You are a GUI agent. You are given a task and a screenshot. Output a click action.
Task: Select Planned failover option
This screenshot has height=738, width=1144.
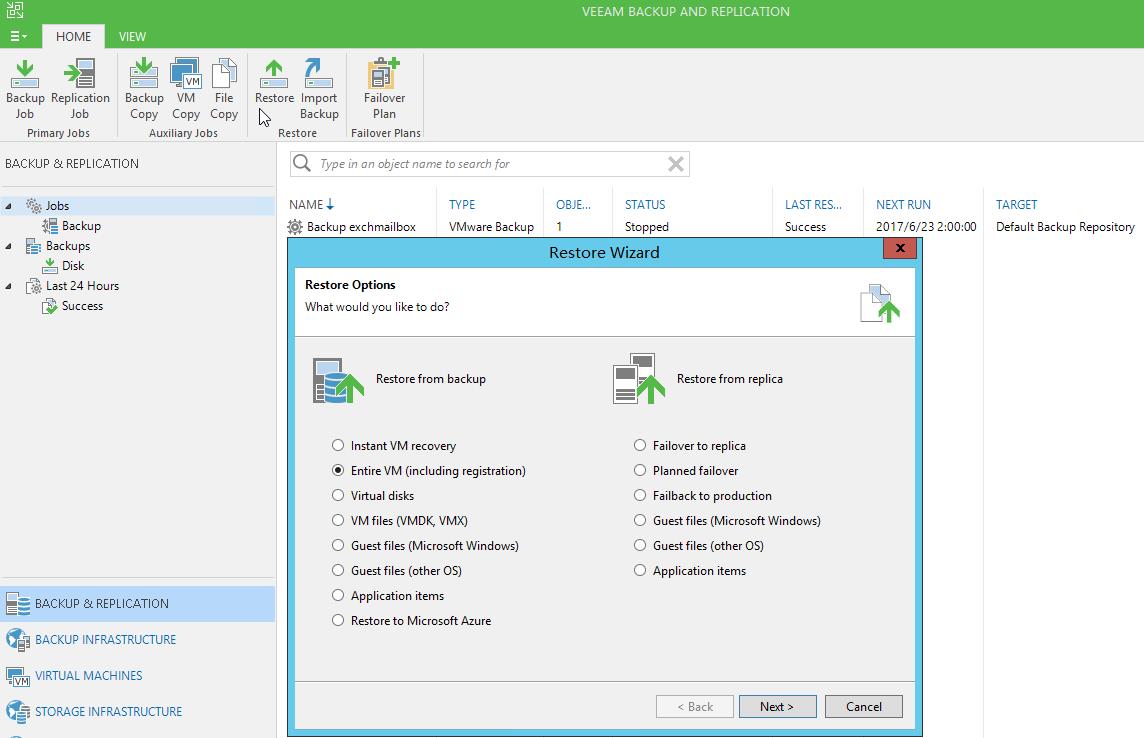[x=640, y=470]
